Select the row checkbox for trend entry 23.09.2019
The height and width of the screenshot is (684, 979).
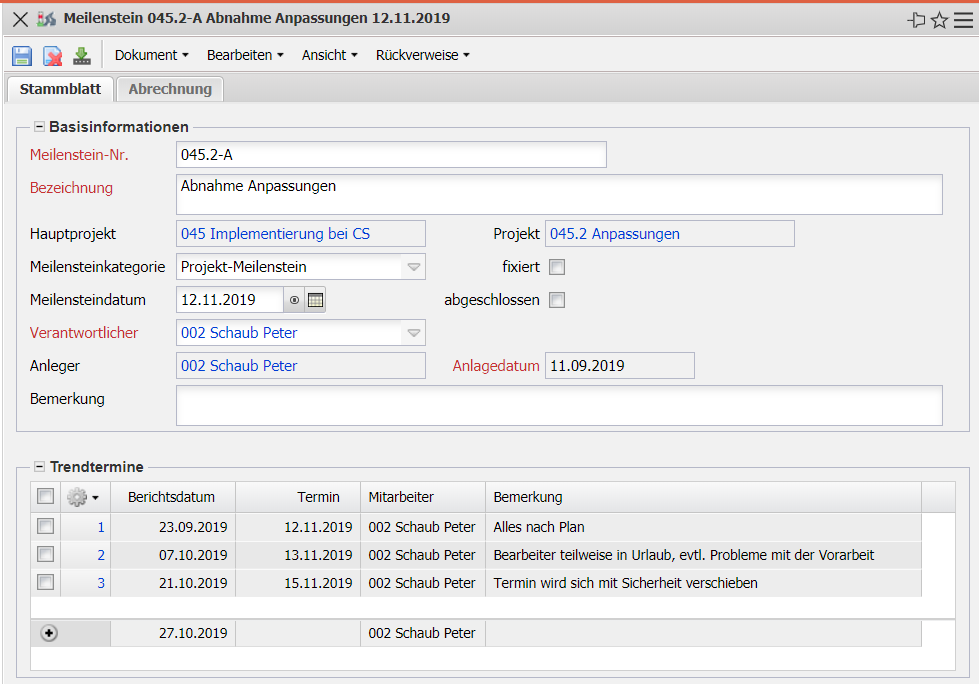(x=45, y=526)
